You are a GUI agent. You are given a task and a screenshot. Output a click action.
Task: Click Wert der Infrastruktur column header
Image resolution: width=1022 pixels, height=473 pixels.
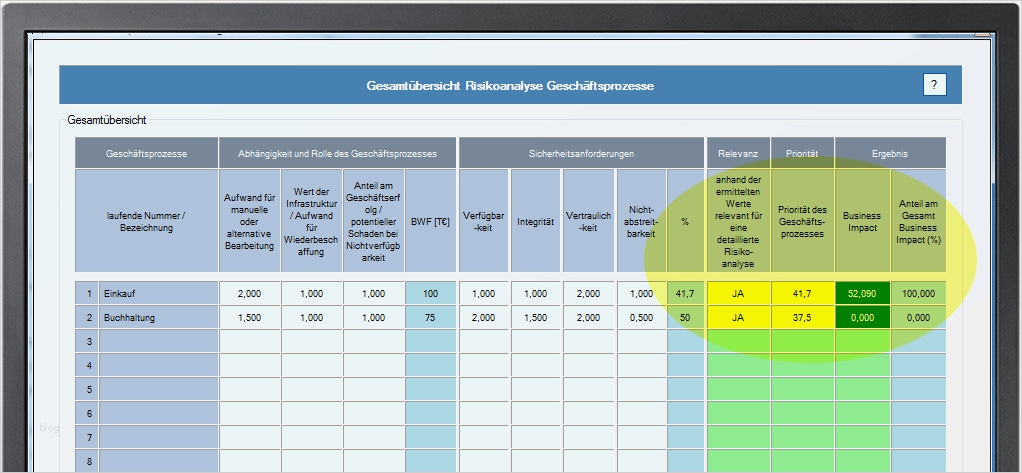(312, 221)
